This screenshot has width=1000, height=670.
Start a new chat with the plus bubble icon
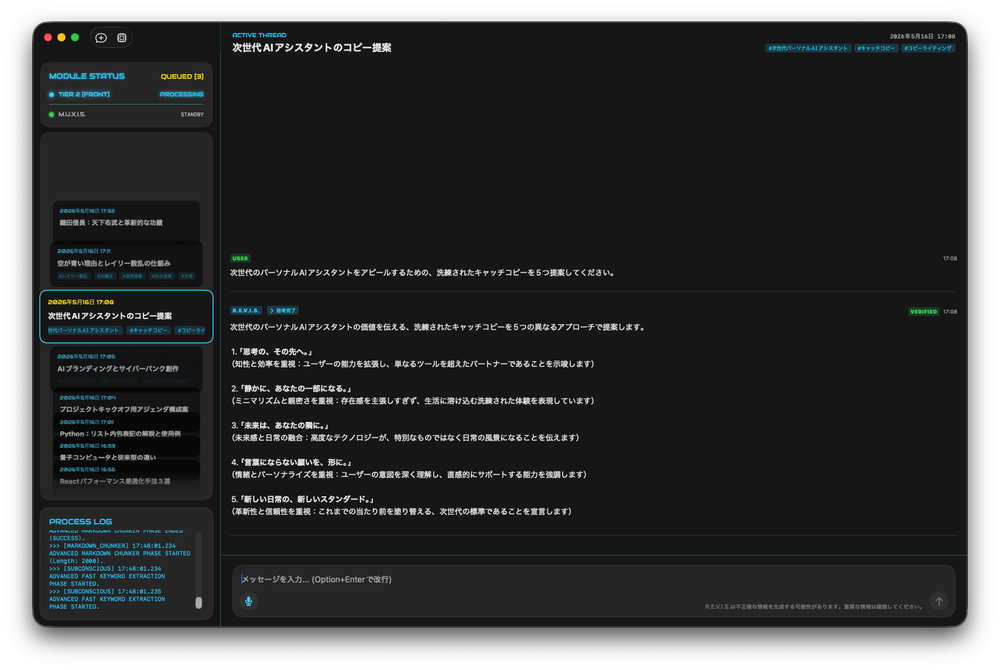(101, 38)
